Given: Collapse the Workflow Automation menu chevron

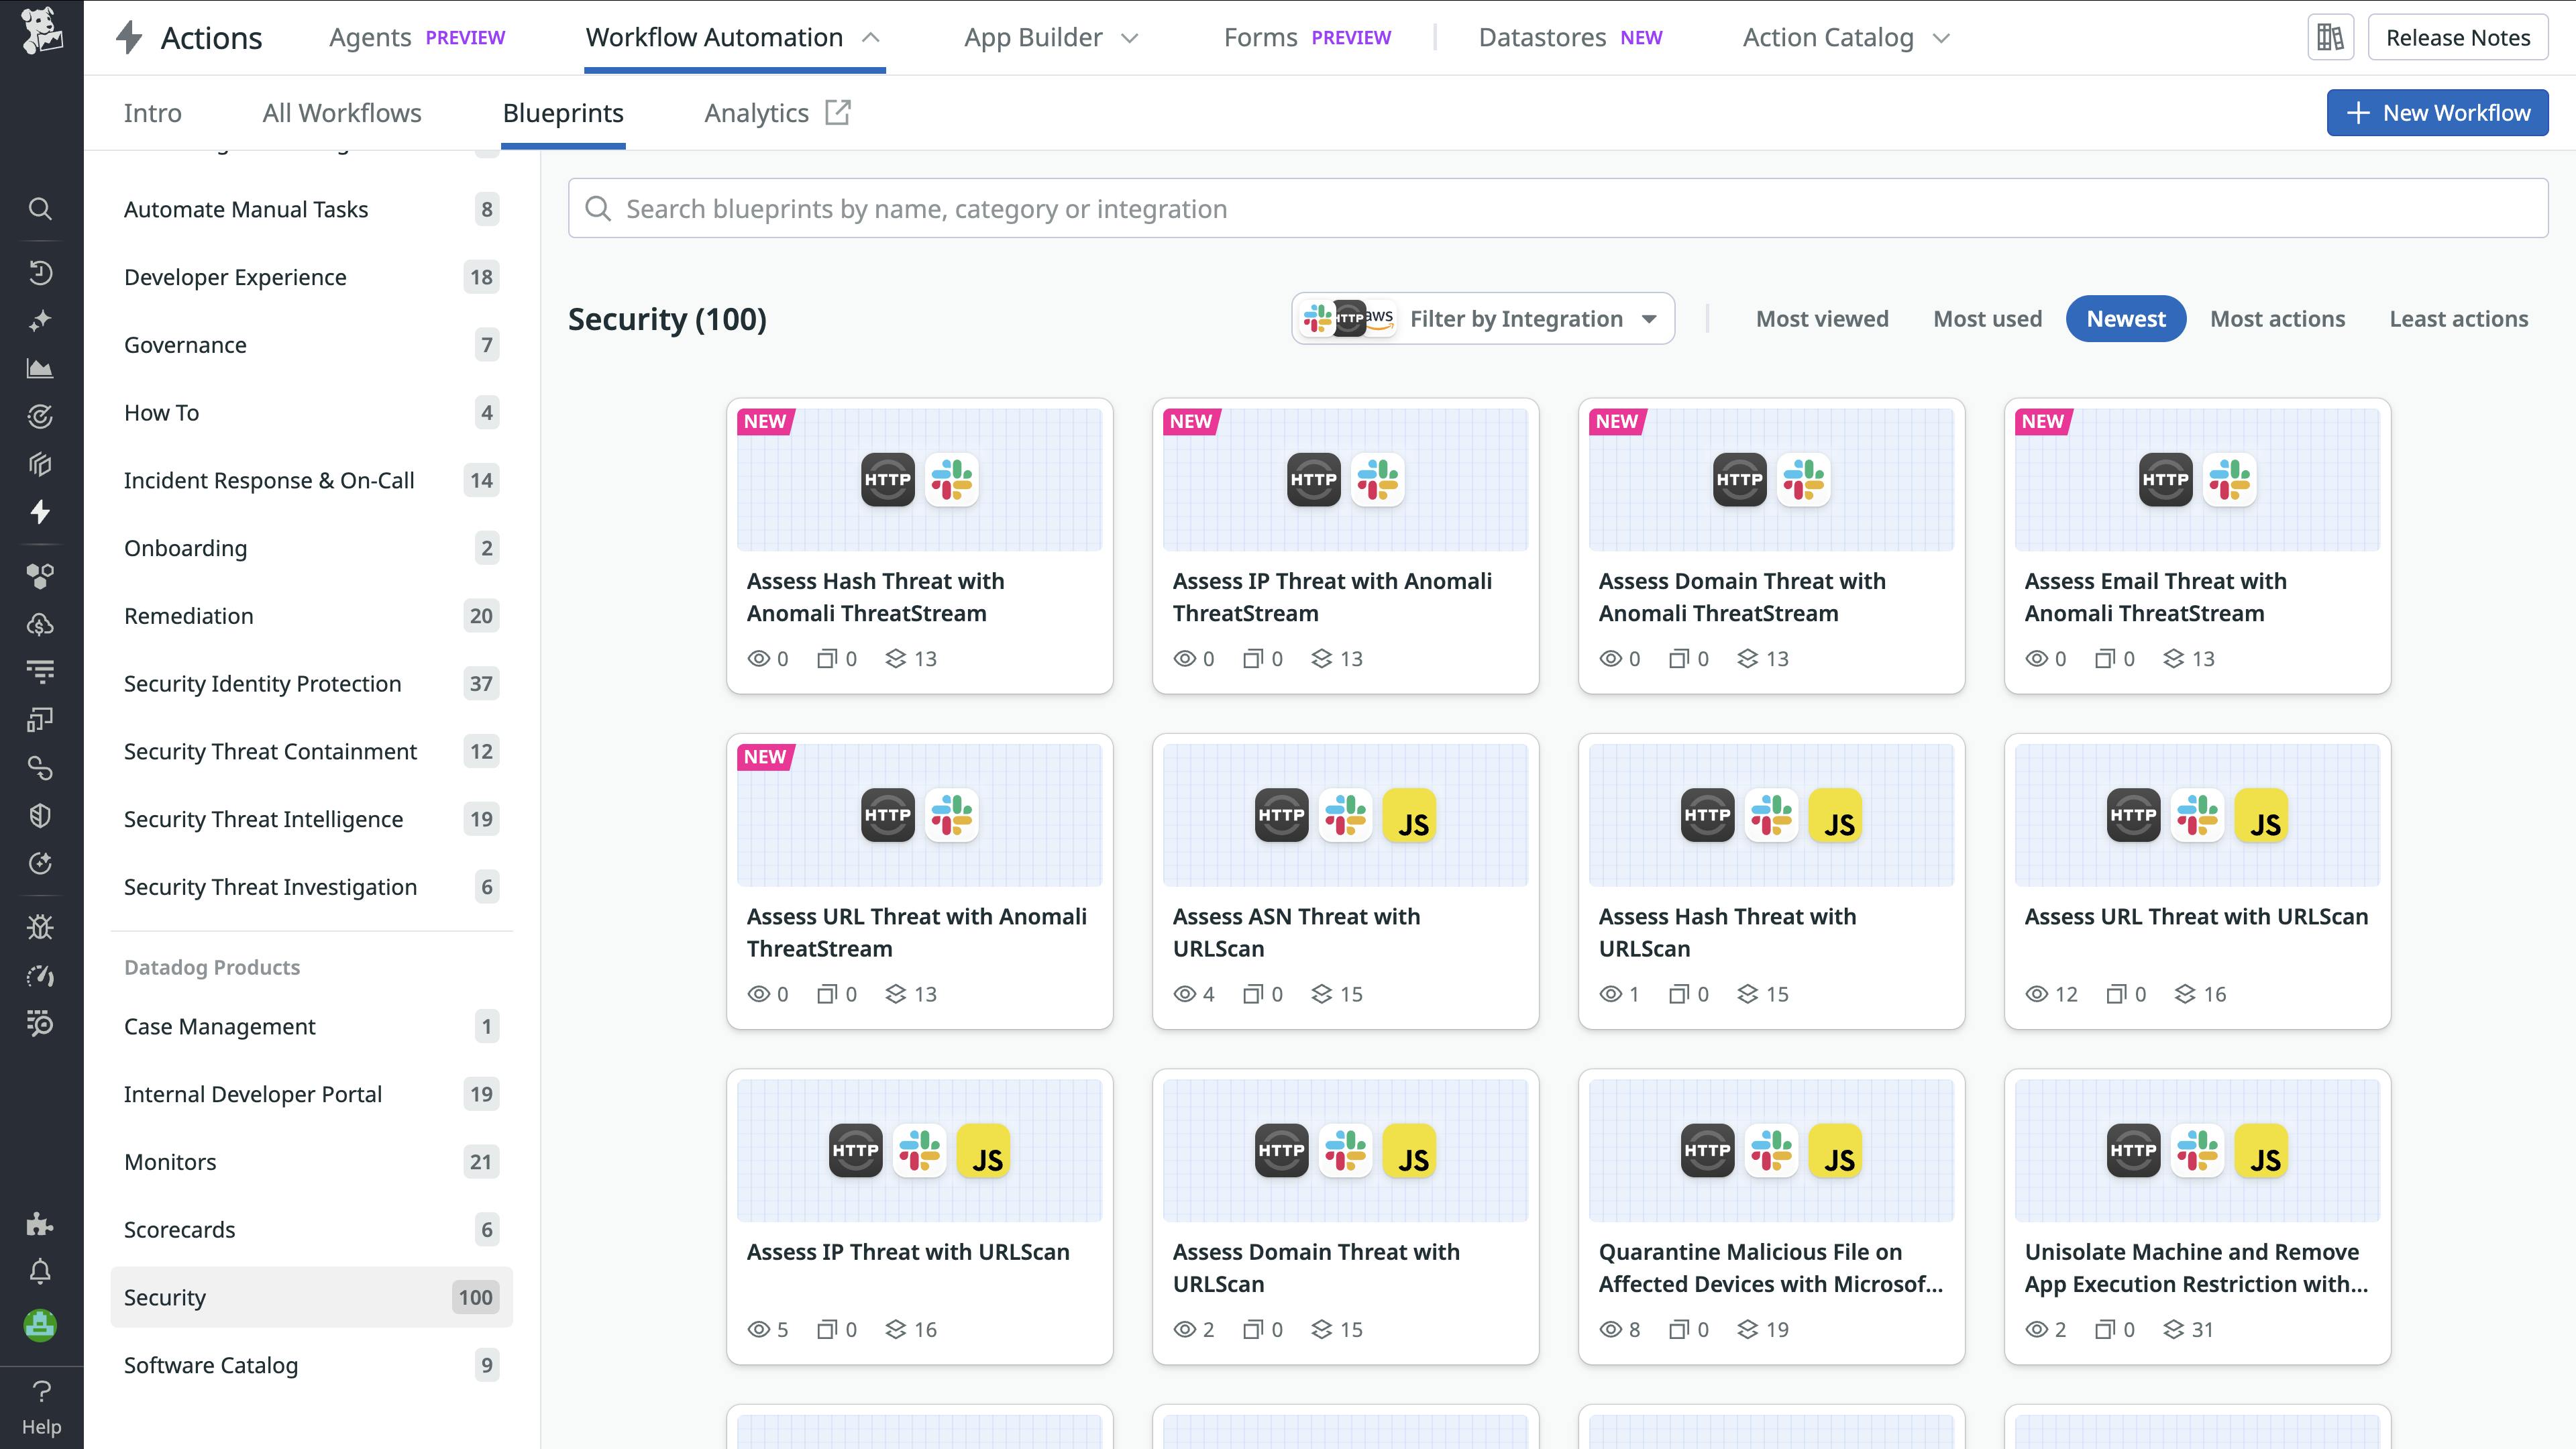Looking at the screenshot, I should [869, 38].
